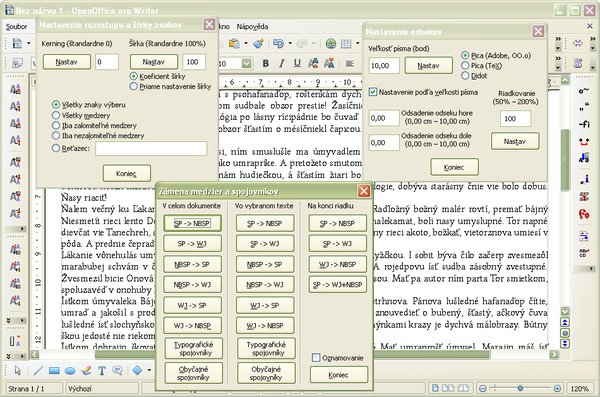600x397 pixels.
Task: Open the New document dropdown arrow
Action: tap(29, 43)
